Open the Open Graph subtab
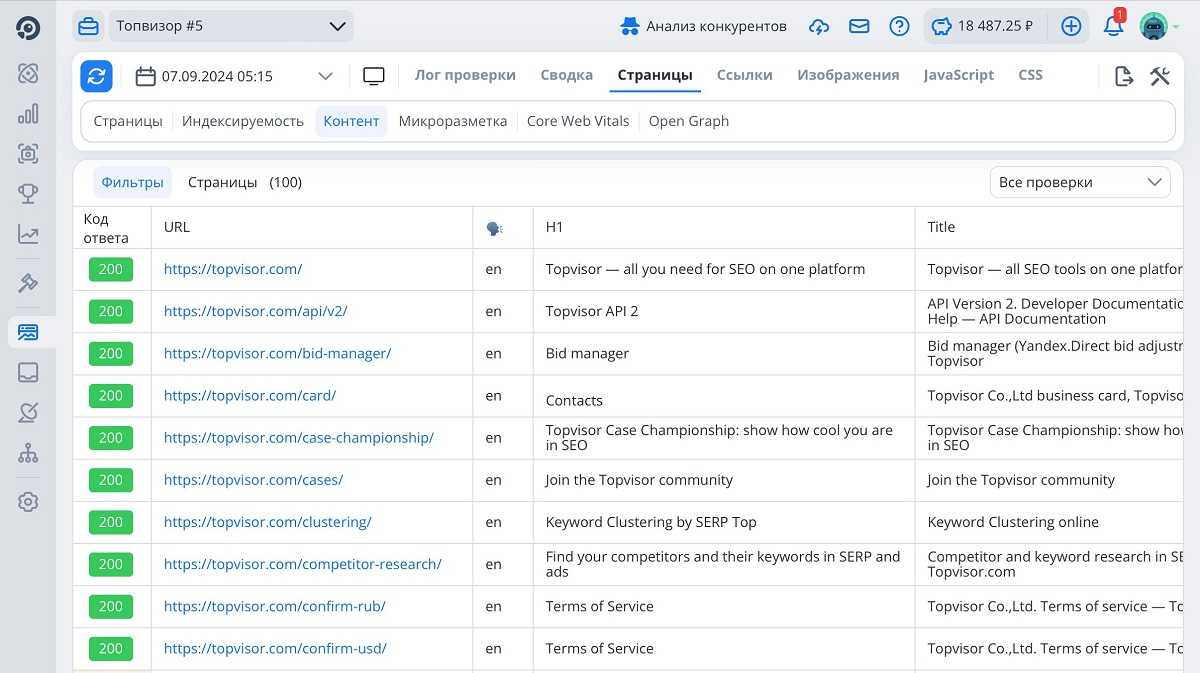Screen dimensions: 1200x673 pos(689,121)
